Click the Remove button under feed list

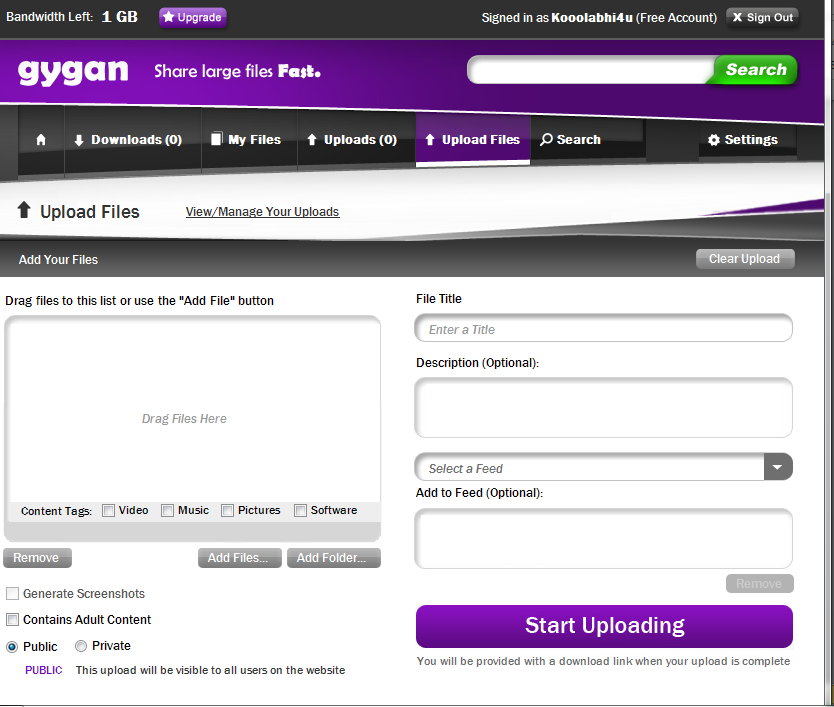[760, 584]
